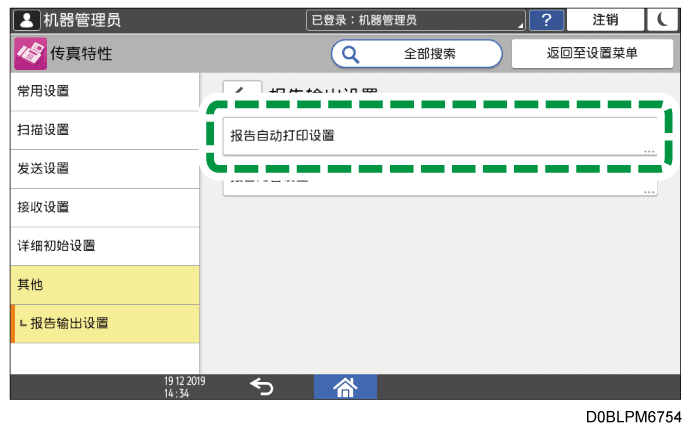This screenshot has height=427, width=691.
Task: Click the back chevron beside 报告输出设置 heading
Action: [242, 92]
